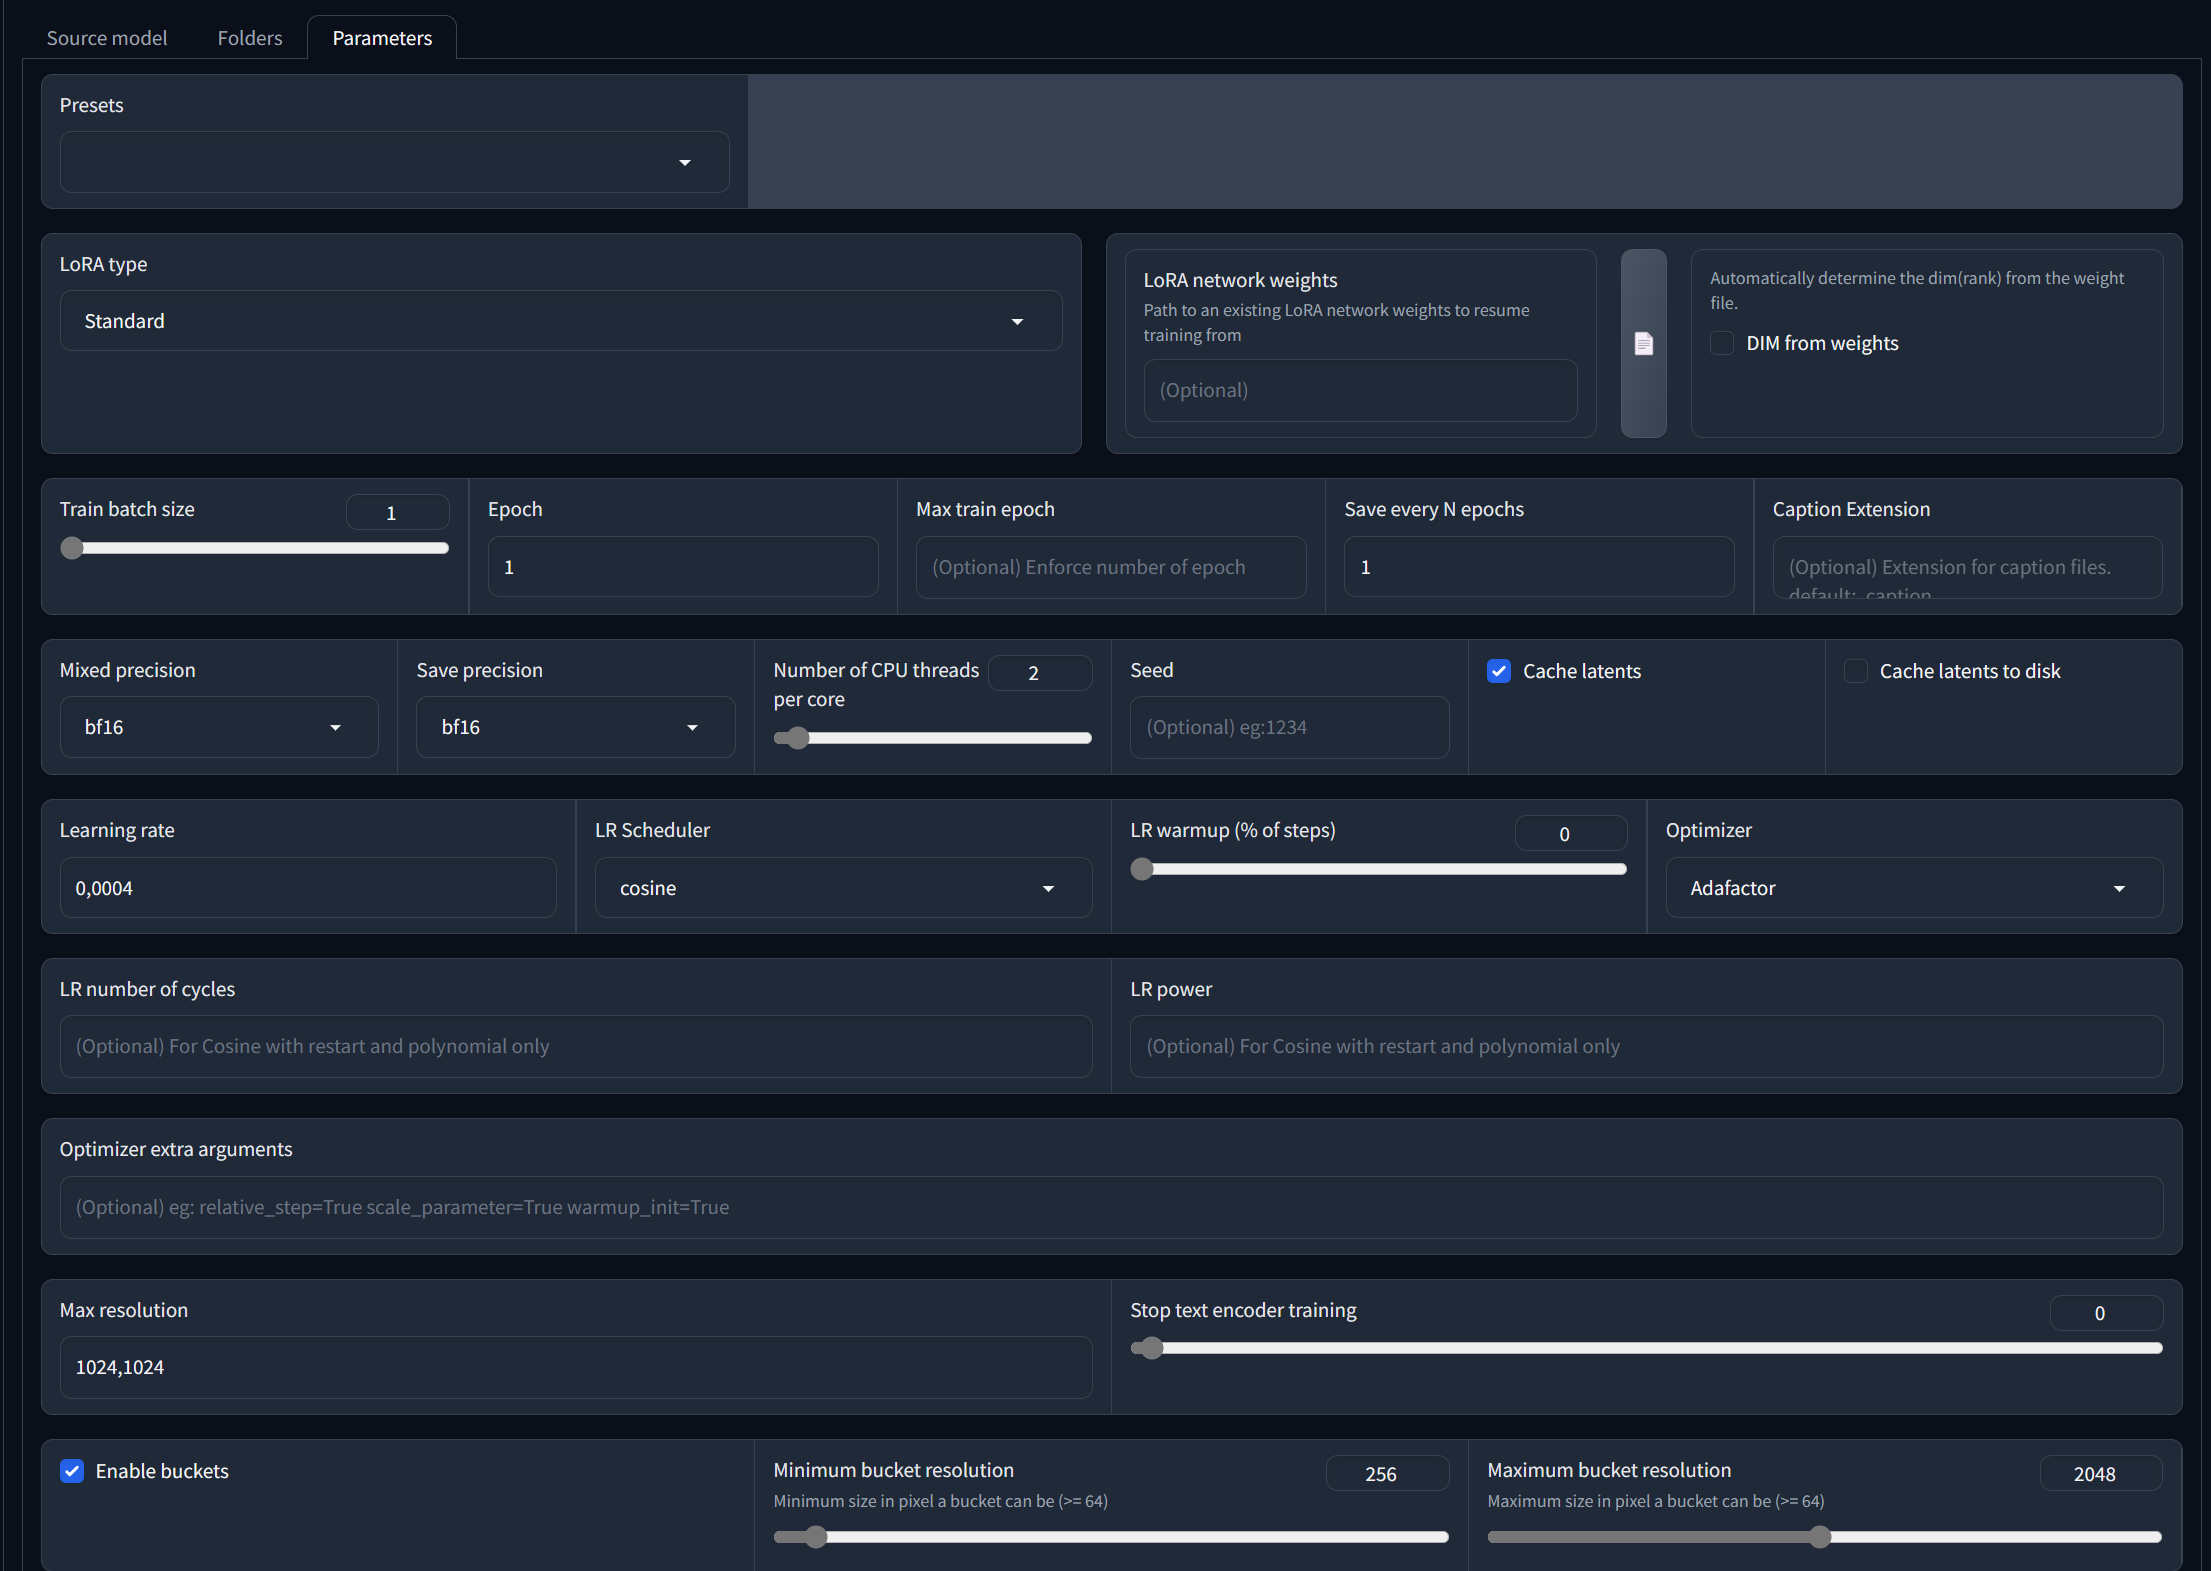
Task: Uncheck the Cache latents checkbox
Action: (x=1498, y=671)
